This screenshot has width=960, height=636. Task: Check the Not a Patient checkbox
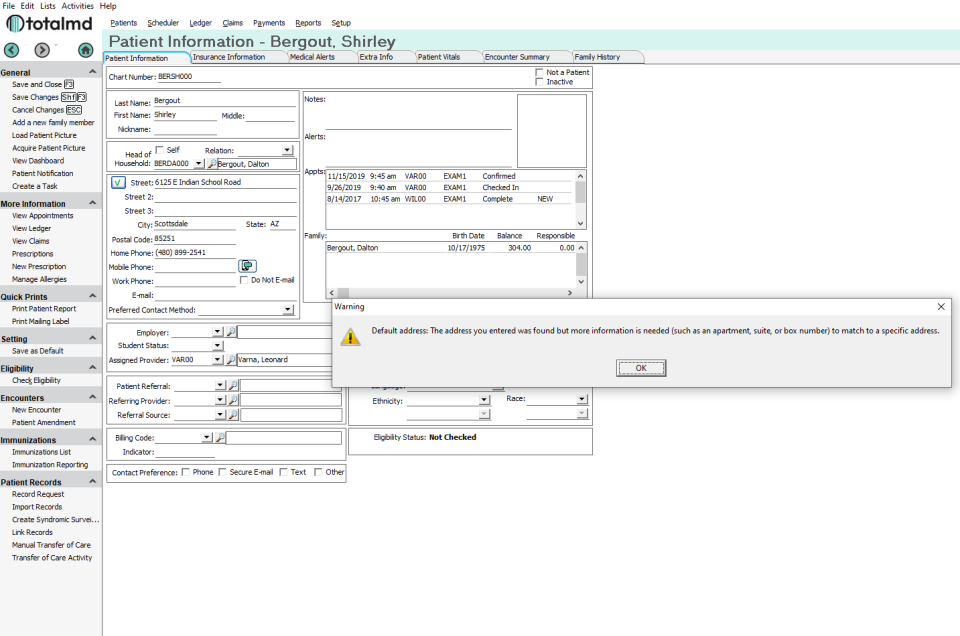pyautogui.click(x=539, y=72)
